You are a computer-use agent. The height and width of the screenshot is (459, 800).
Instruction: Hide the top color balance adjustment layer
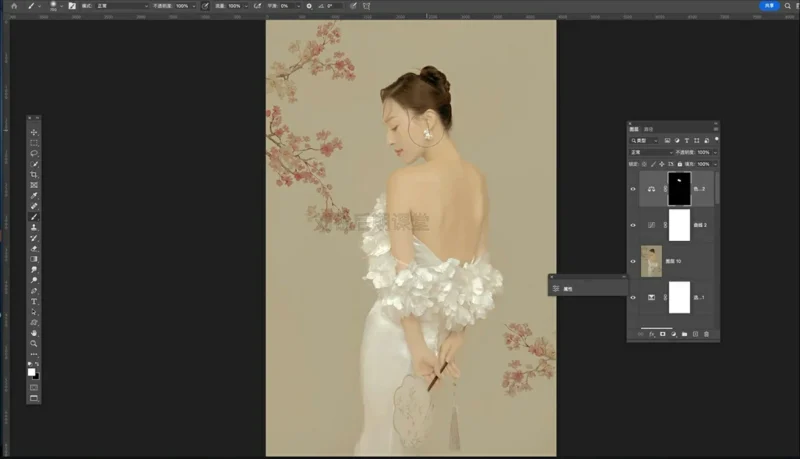click(633, 188)
